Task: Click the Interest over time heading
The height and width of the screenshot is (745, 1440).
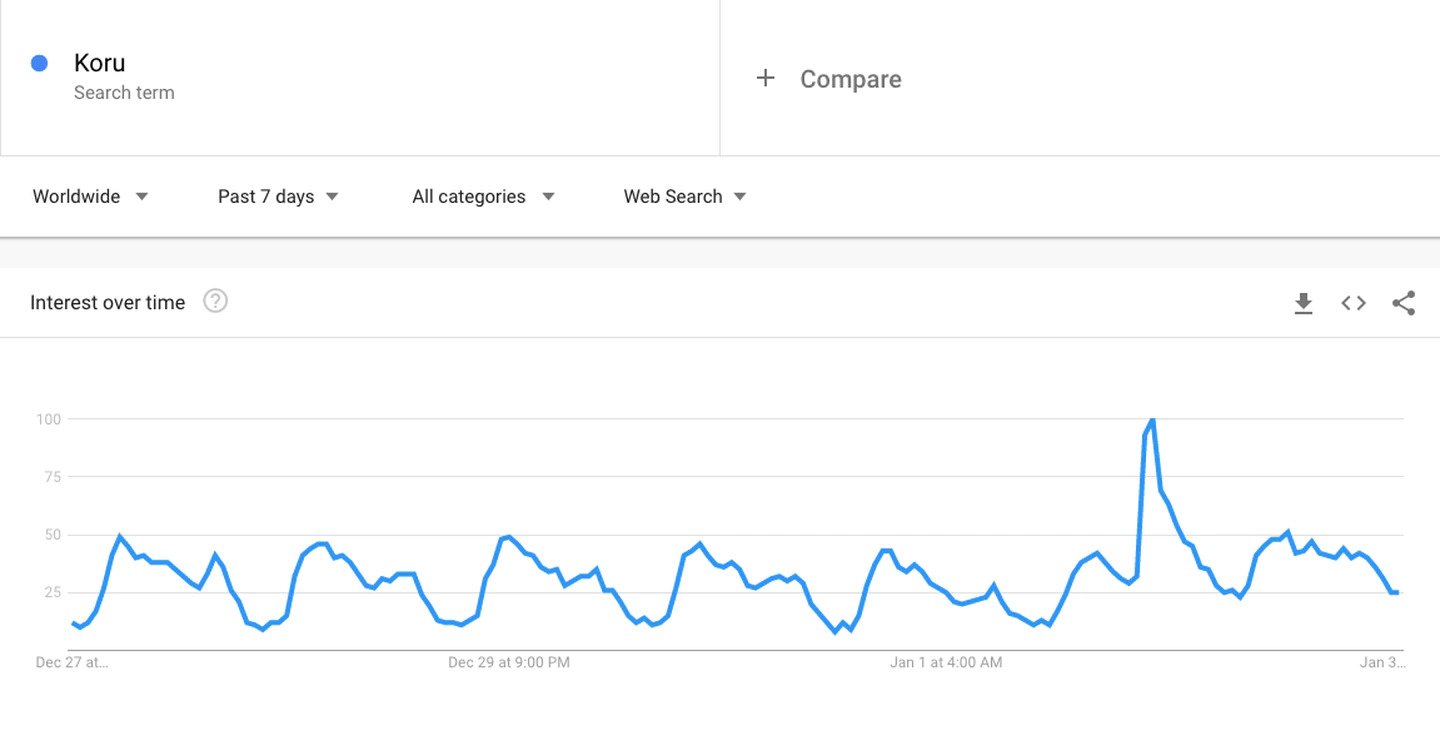Action: click(x=108, y=303)
